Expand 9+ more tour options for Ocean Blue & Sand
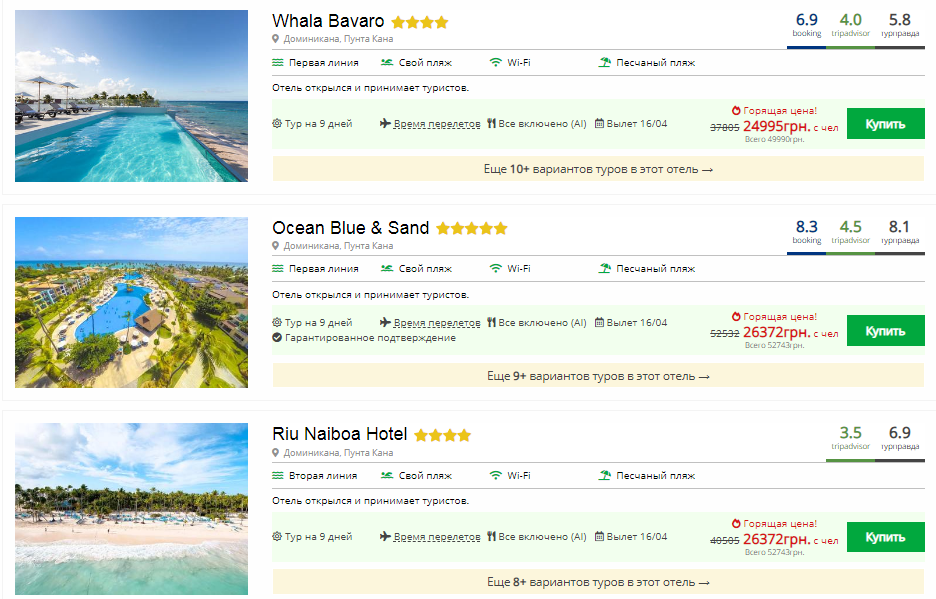 597,376
